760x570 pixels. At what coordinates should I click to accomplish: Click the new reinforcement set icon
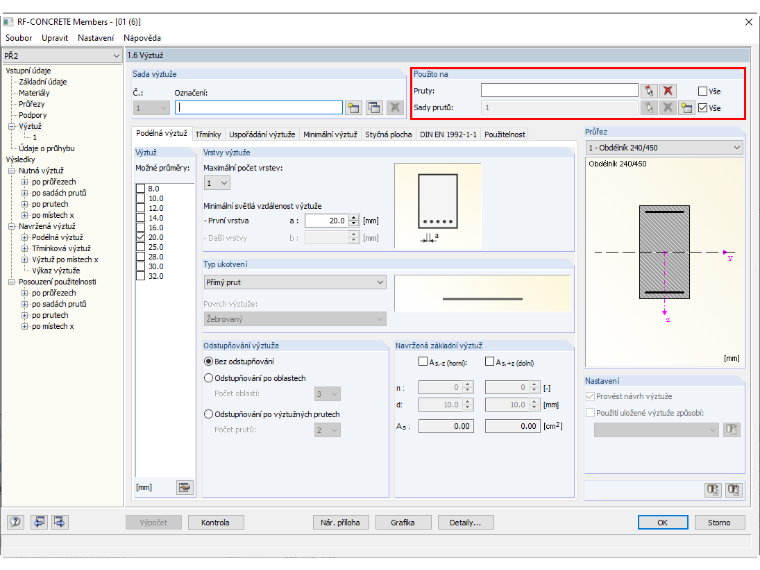click(x=353, y=108)
